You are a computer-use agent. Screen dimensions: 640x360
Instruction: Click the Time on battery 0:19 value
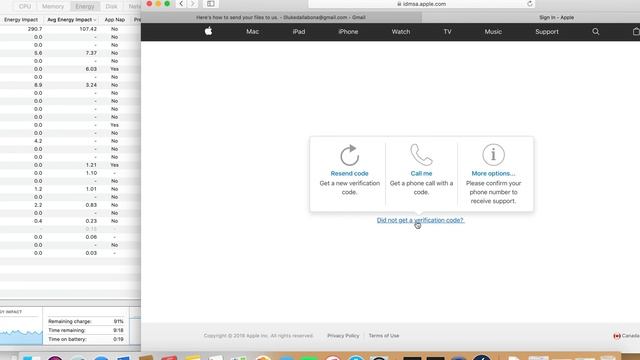pos(118,339)
